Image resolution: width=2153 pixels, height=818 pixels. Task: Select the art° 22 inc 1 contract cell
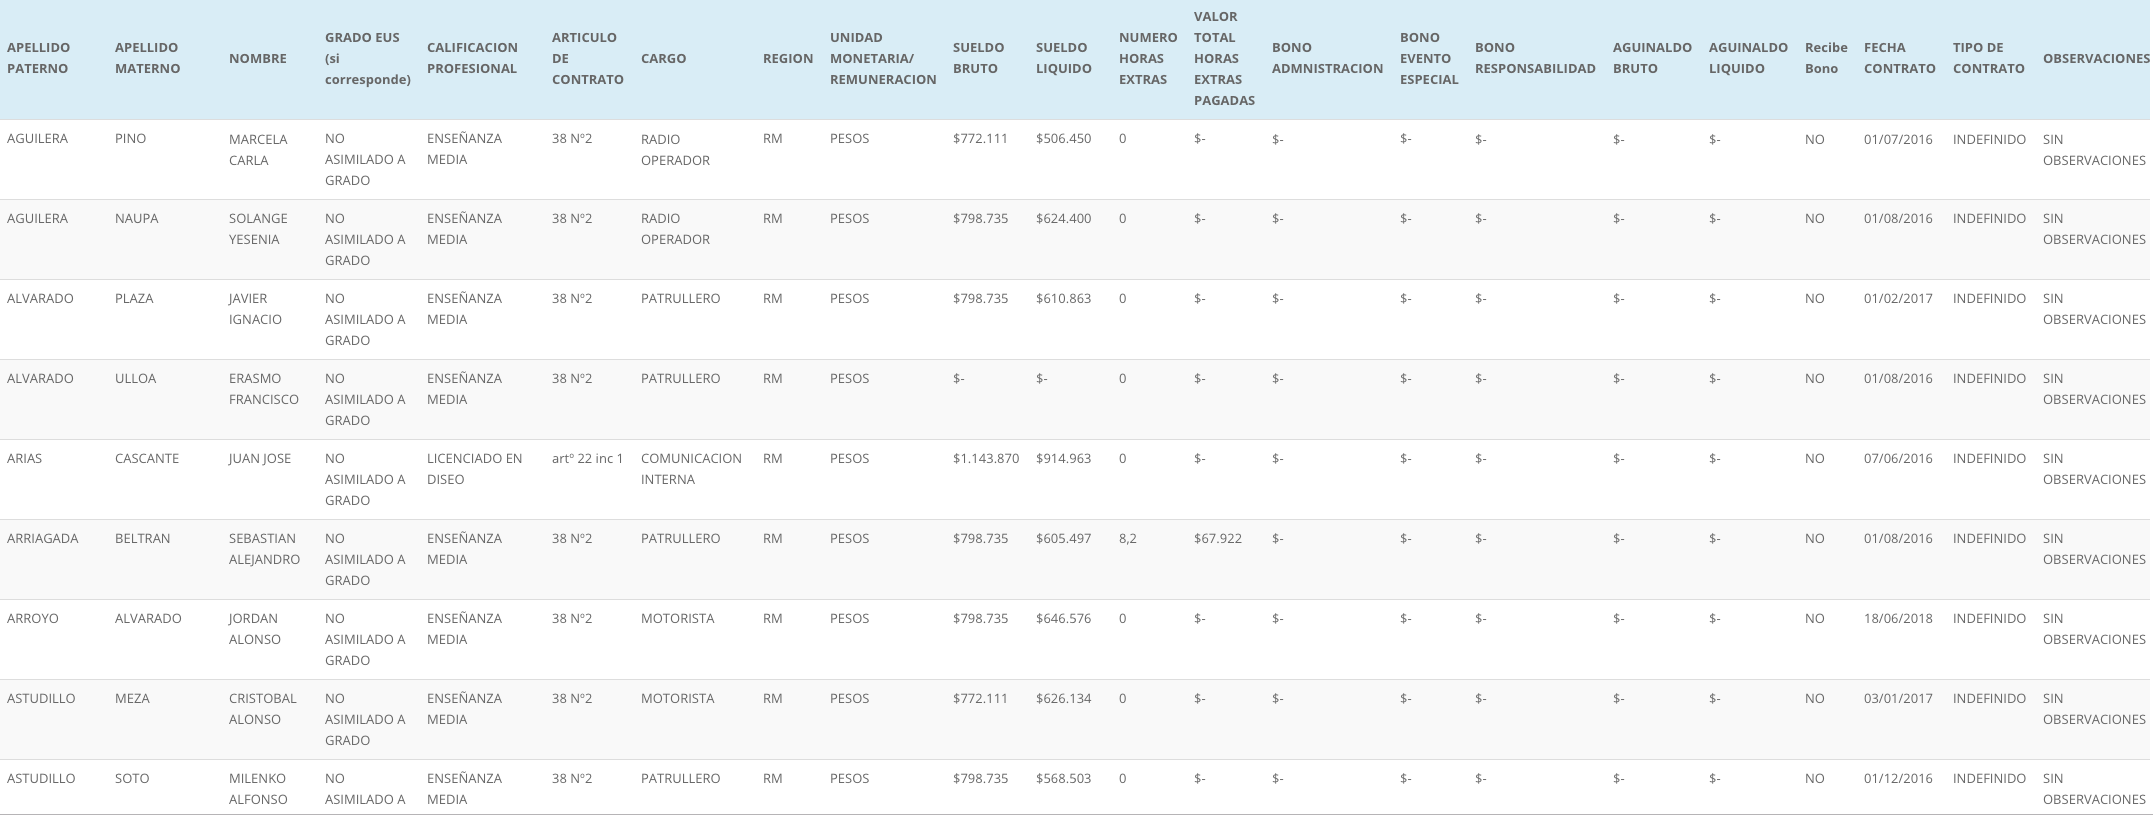(587, 458)
